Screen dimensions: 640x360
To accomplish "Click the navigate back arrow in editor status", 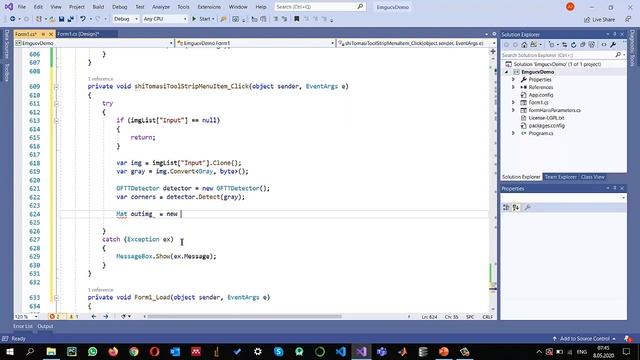I will [x=93, y=316].
